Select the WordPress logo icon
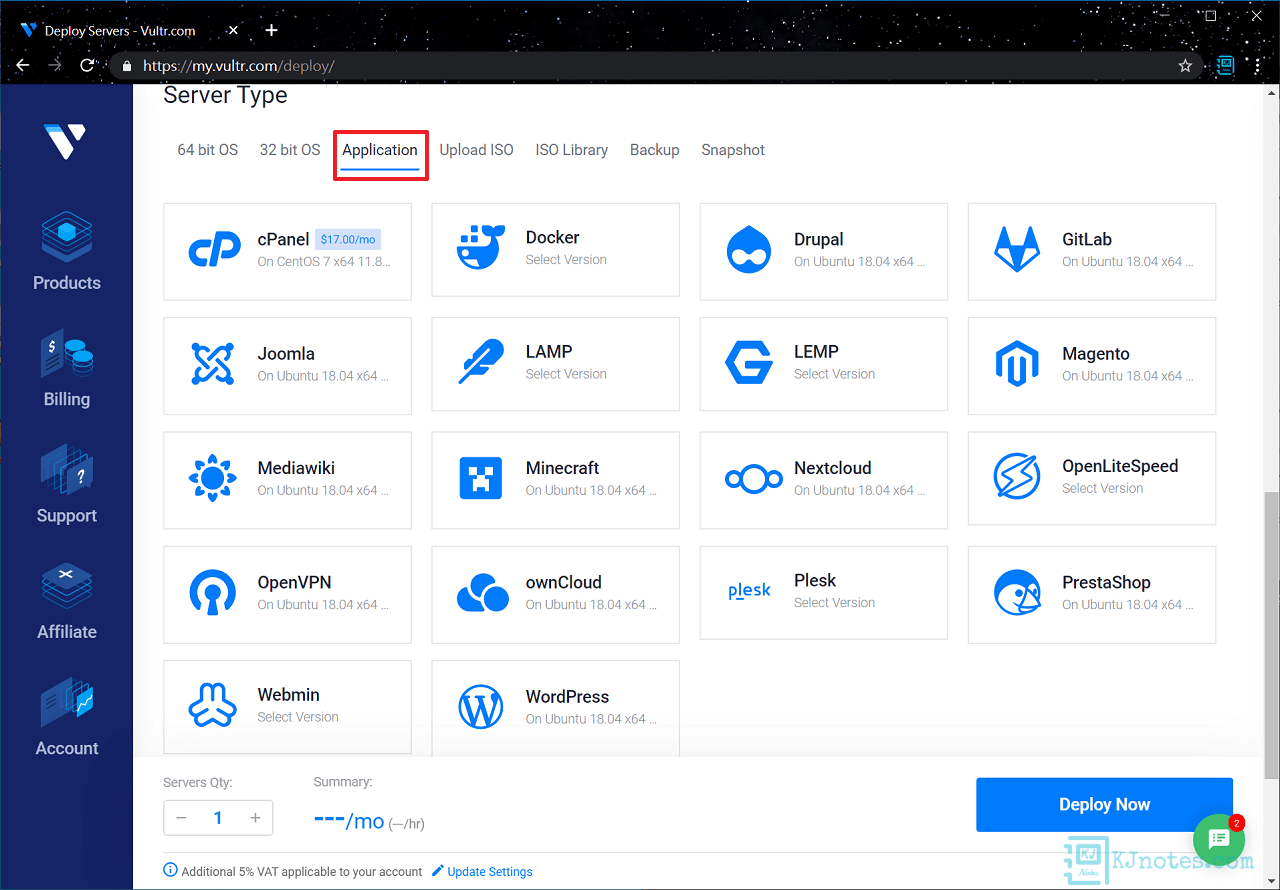1280x890 pixels. [x=481, y=707]
